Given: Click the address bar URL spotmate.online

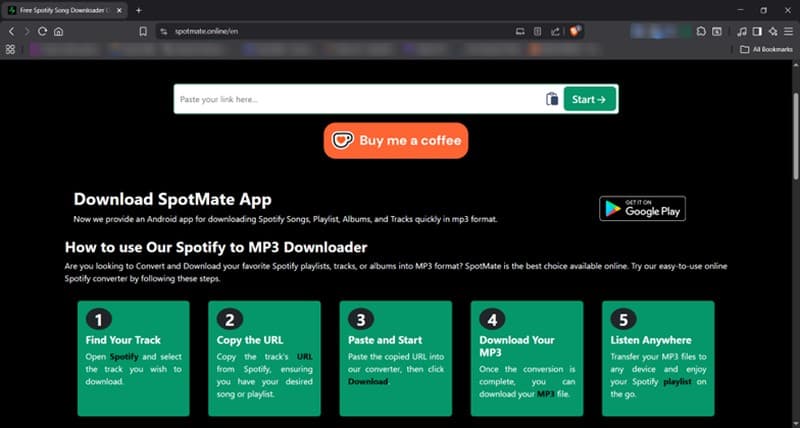Looking at the screenshot, I should coord(206,32).
